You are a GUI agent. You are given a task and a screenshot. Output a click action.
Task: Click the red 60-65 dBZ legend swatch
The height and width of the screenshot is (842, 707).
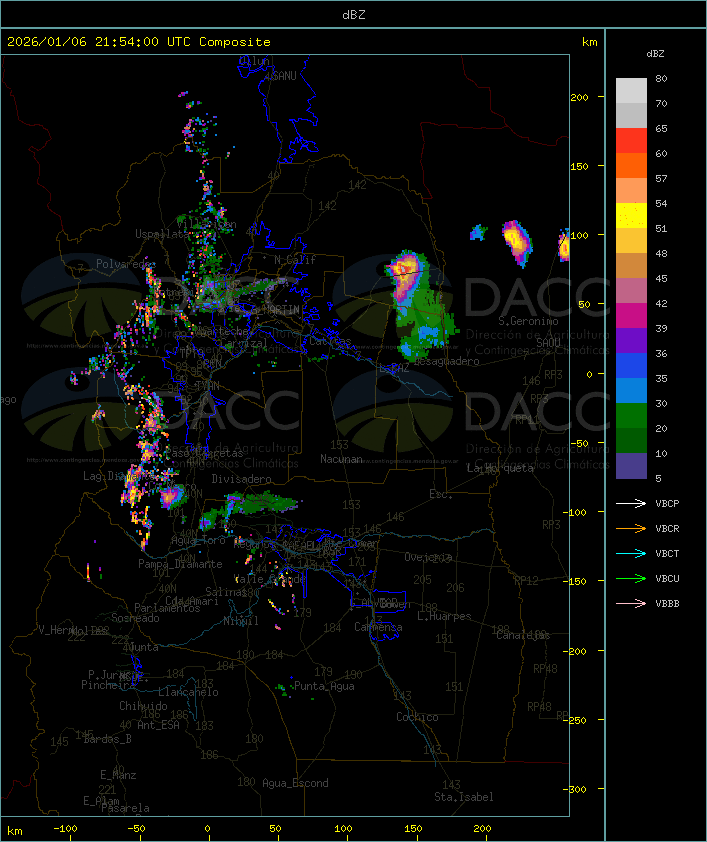(x=631, y=141)
